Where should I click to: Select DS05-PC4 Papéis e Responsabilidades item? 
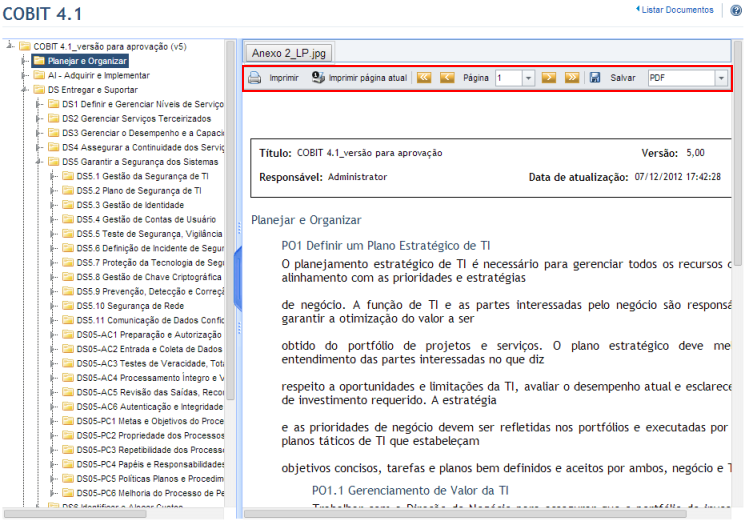[150, 464]
